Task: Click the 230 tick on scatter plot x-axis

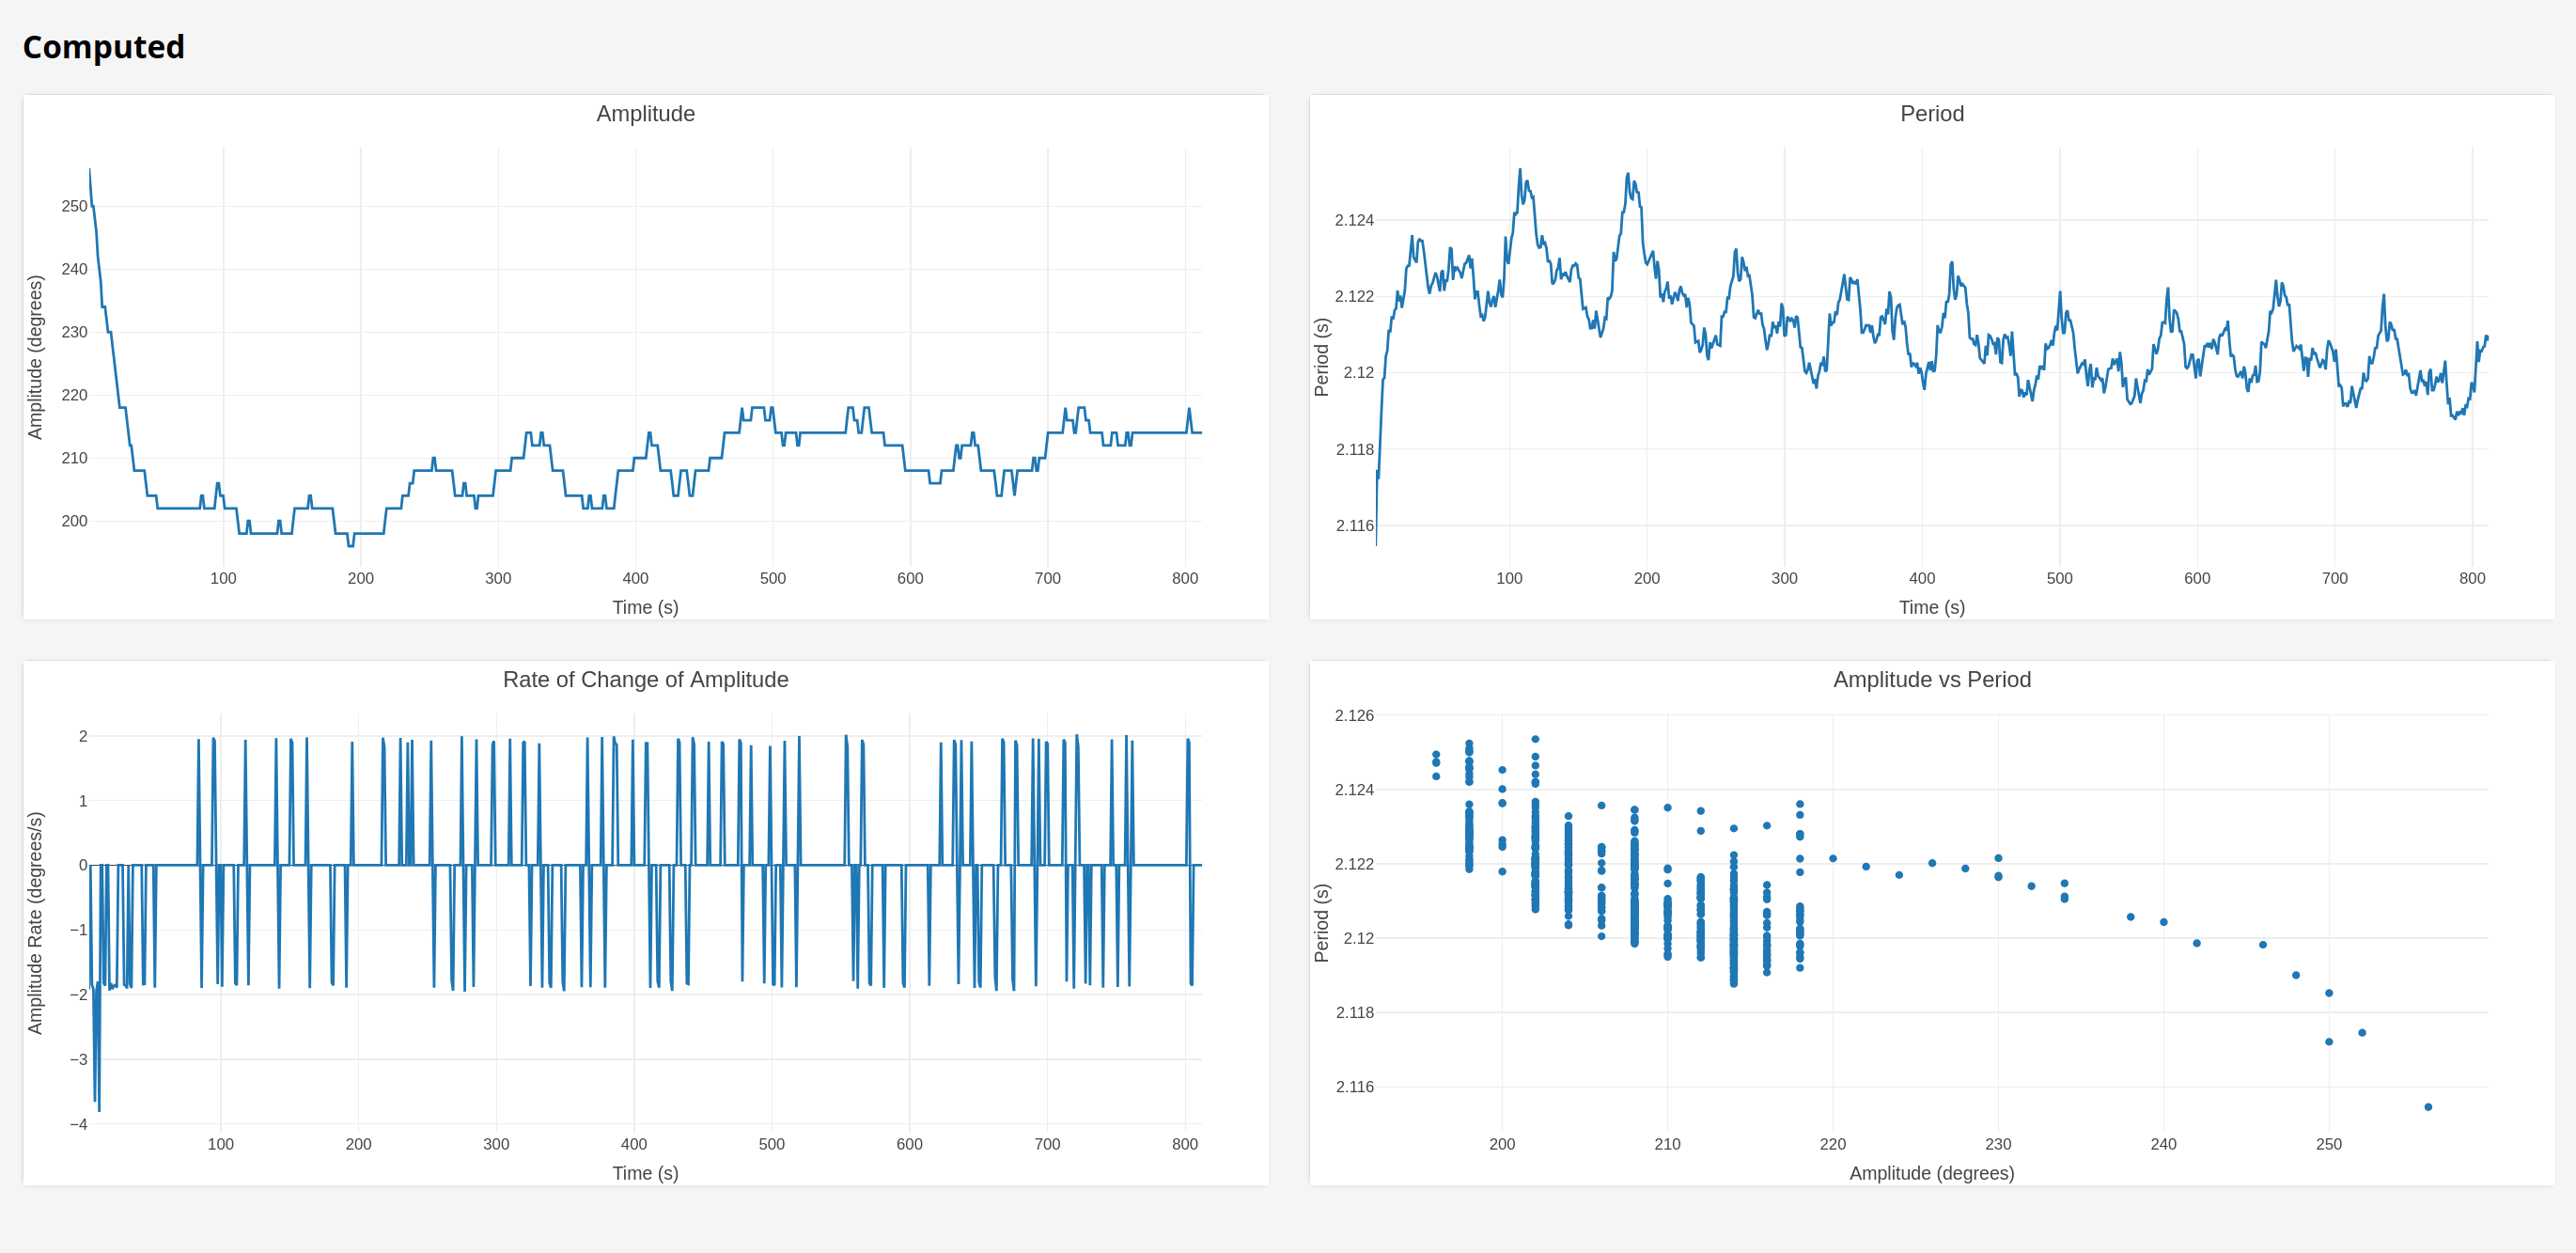Action: click(x=1998, y=1144)
